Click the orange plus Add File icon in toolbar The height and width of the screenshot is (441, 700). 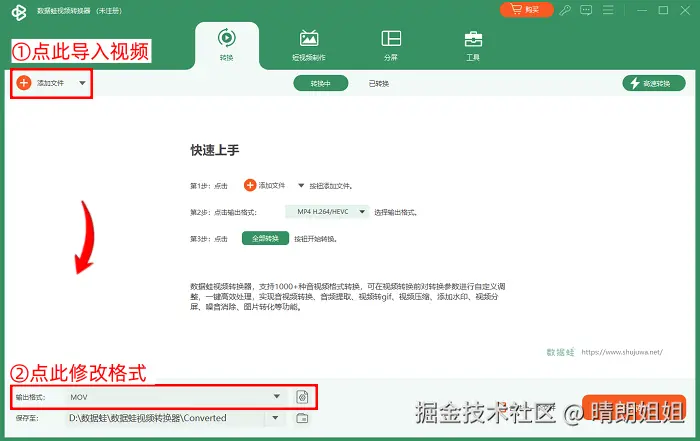click(x=24, y=83)
